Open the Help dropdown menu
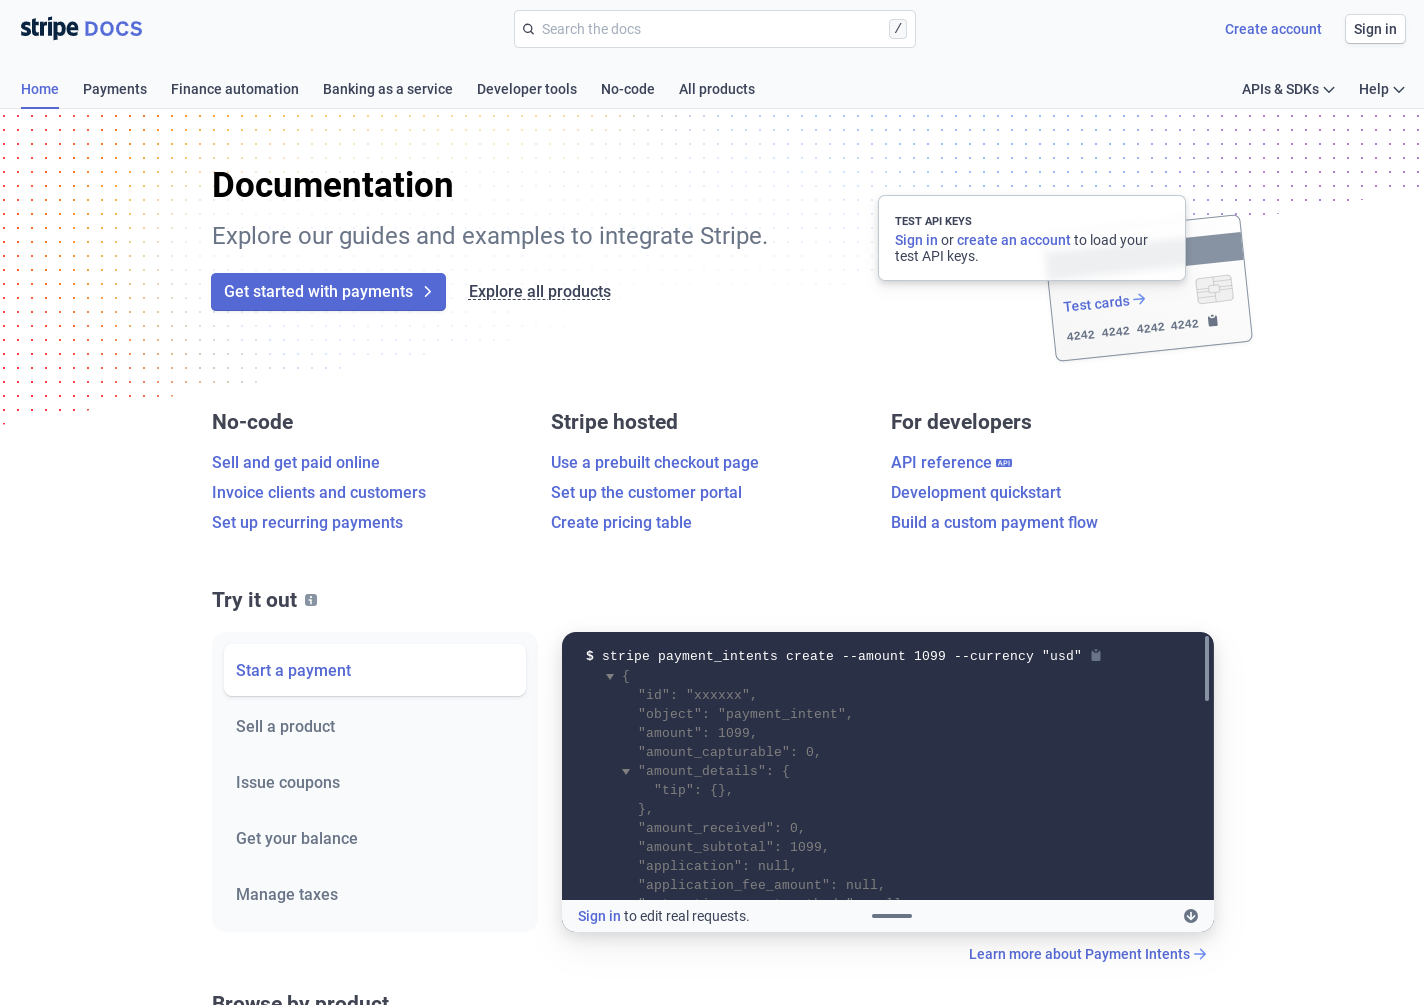 pos(1382,89)
